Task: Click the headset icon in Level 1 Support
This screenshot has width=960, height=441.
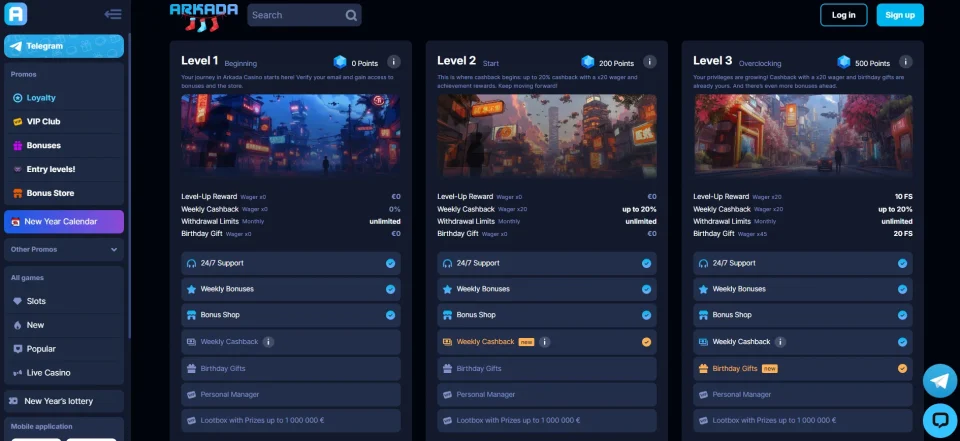Action: 192,263
